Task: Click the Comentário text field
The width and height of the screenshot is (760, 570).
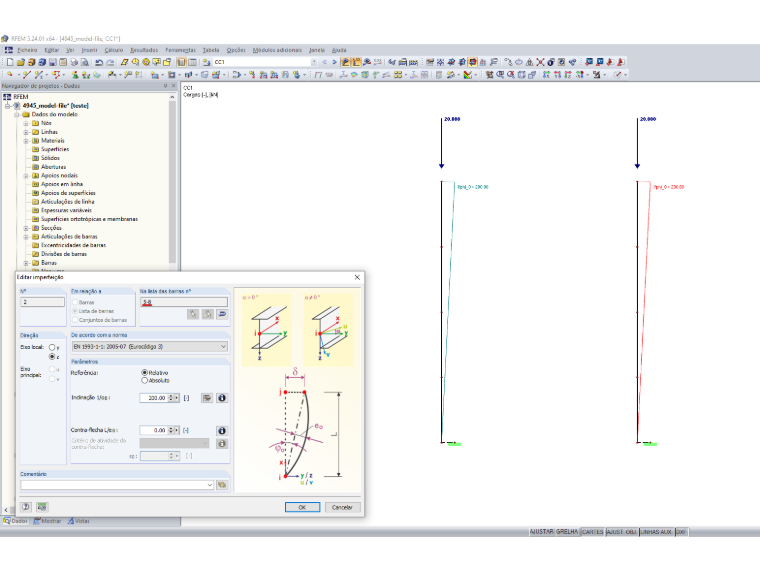Action: 113,485
